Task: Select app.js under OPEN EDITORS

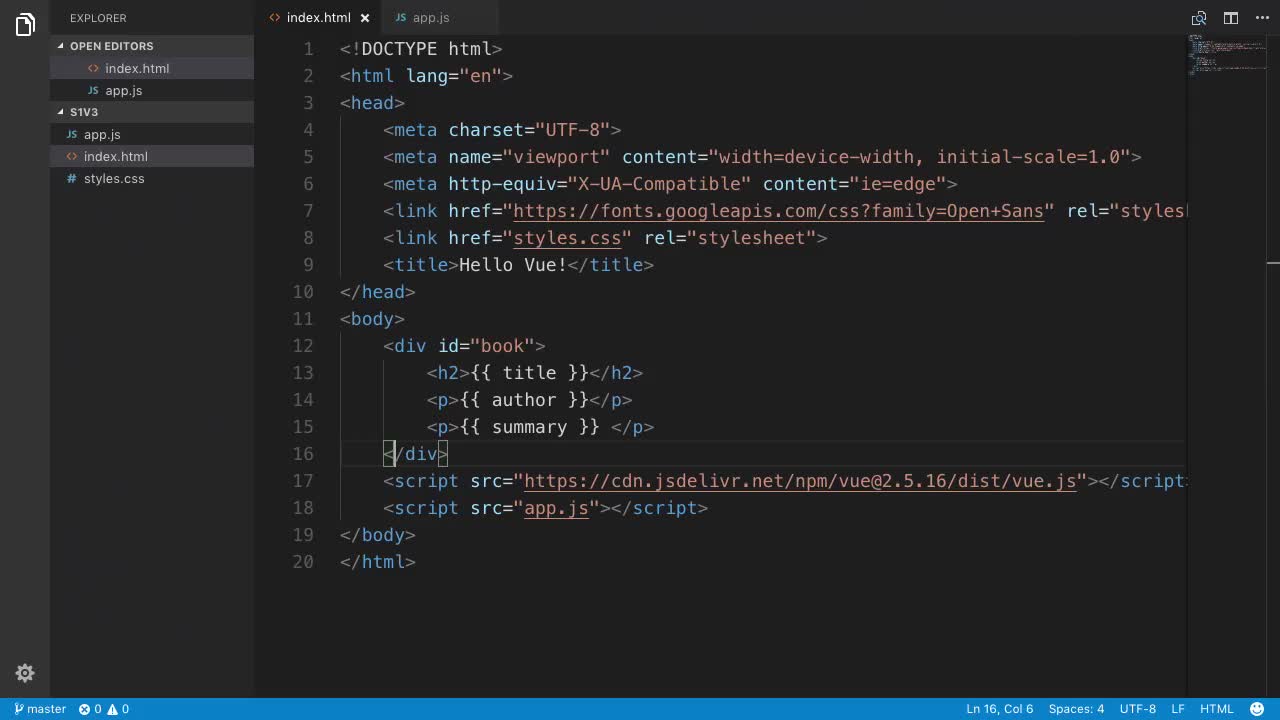Action: (x=123, y=90)
